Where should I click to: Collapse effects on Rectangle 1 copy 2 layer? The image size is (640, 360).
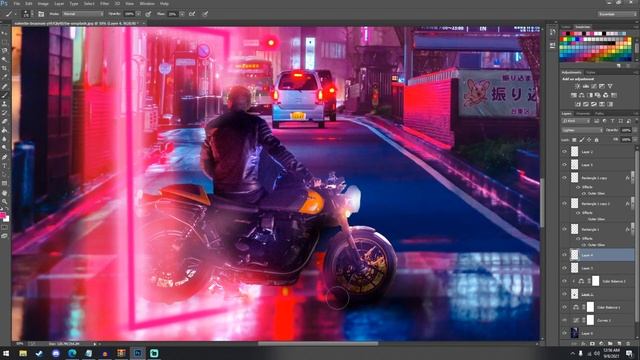click(632, 203)
